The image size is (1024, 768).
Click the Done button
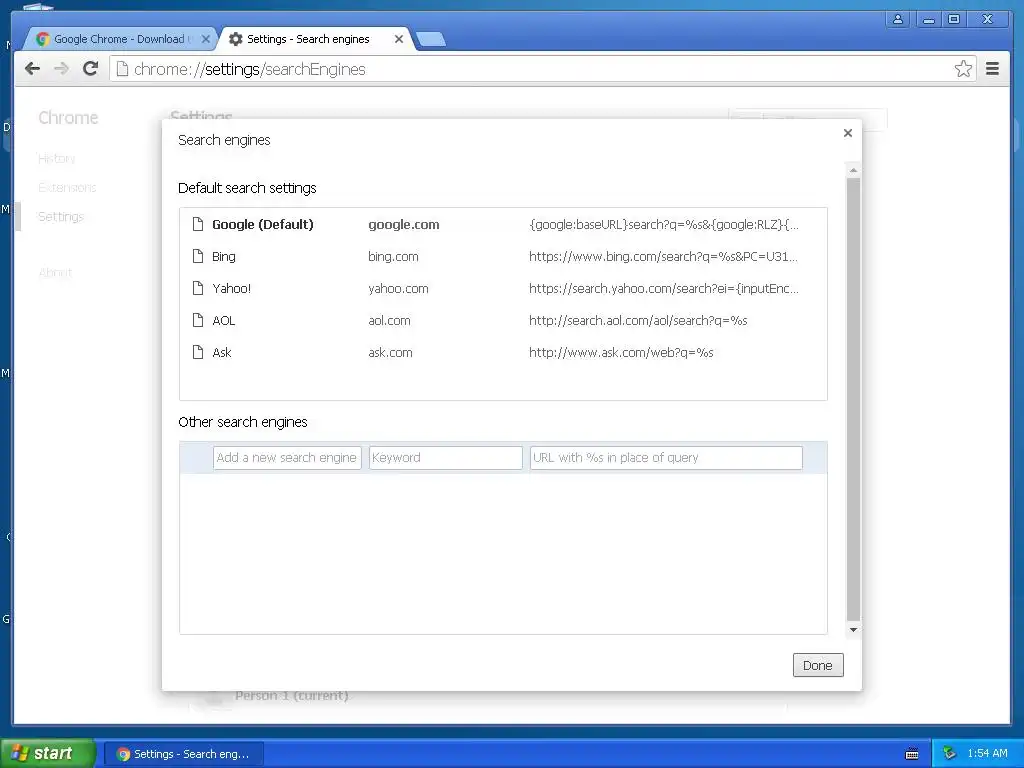pos(818,665)
